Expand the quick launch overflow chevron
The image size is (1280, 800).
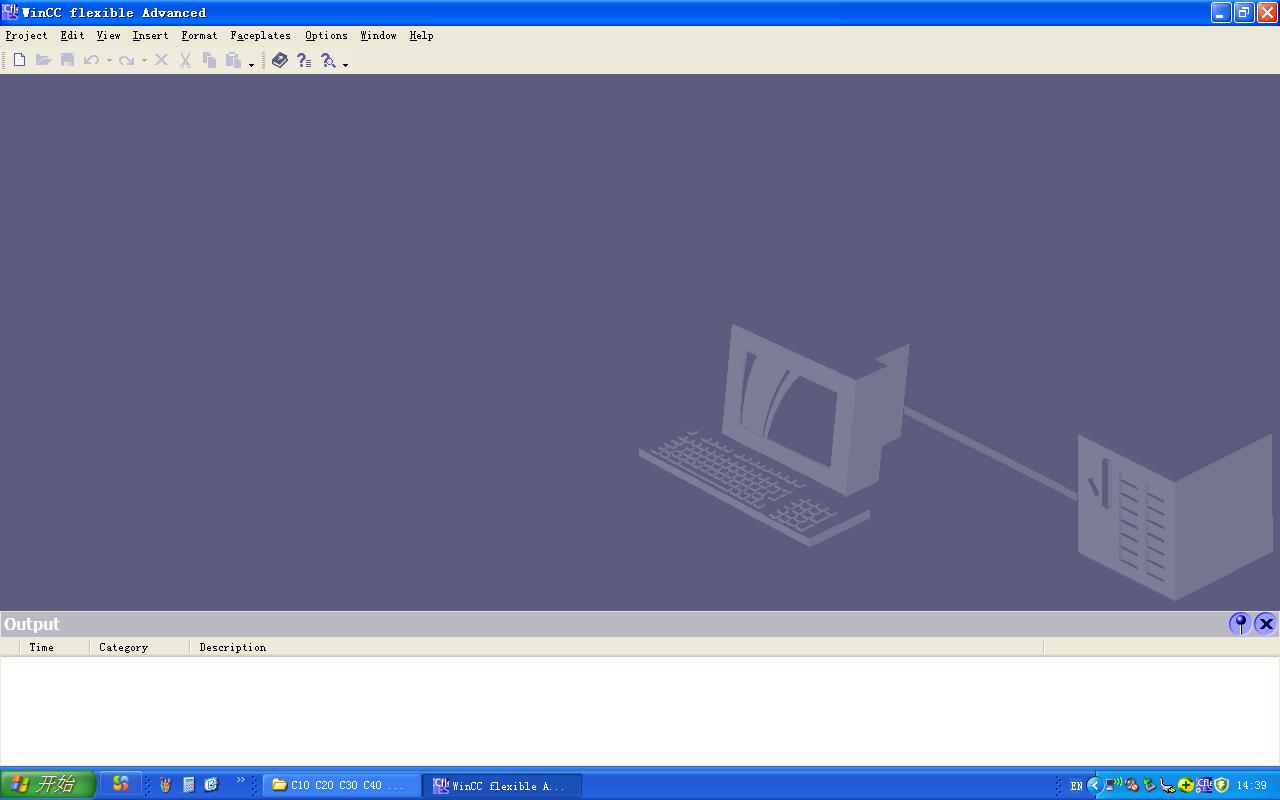(x=240, y=780)
